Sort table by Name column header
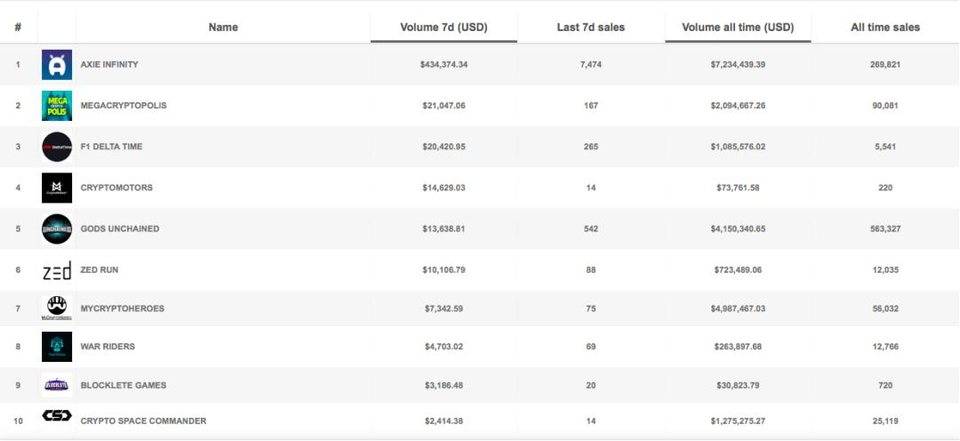 coord(223,27)
